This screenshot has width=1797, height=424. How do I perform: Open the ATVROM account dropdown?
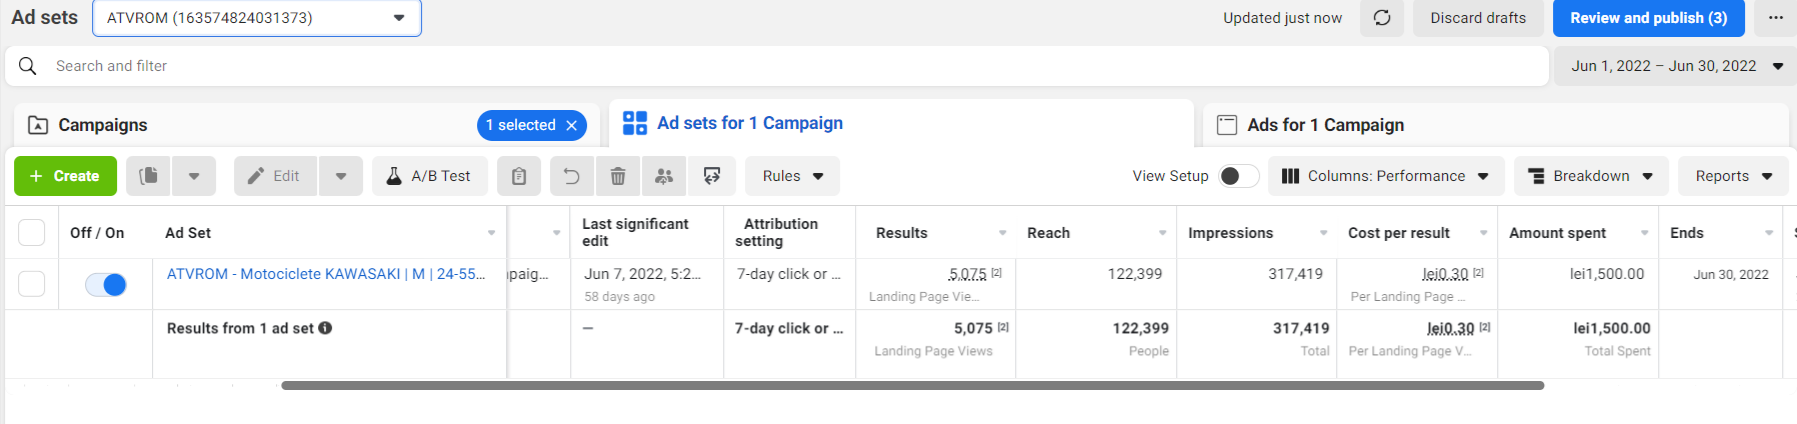[x=257, y=18]
